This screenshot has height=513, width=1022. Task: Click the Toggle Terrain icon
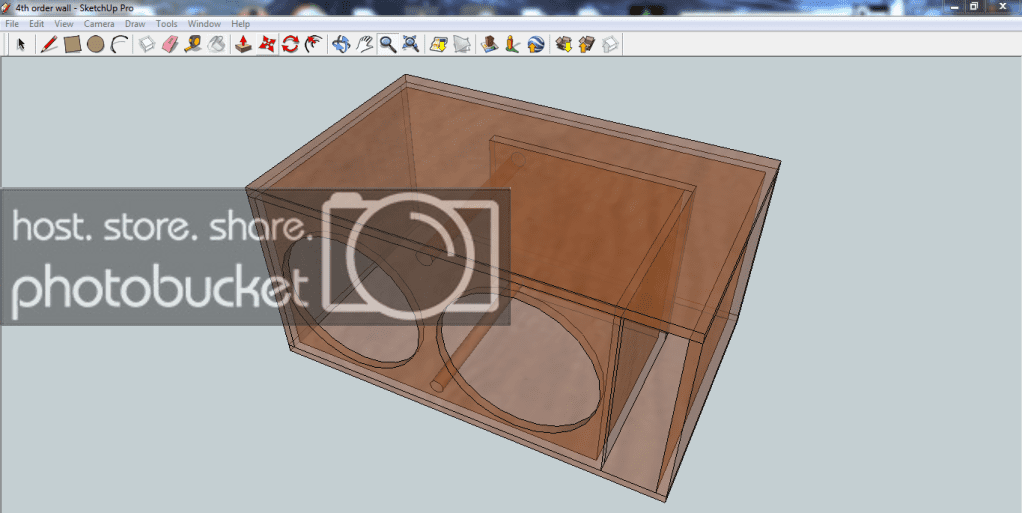(462, 44)
